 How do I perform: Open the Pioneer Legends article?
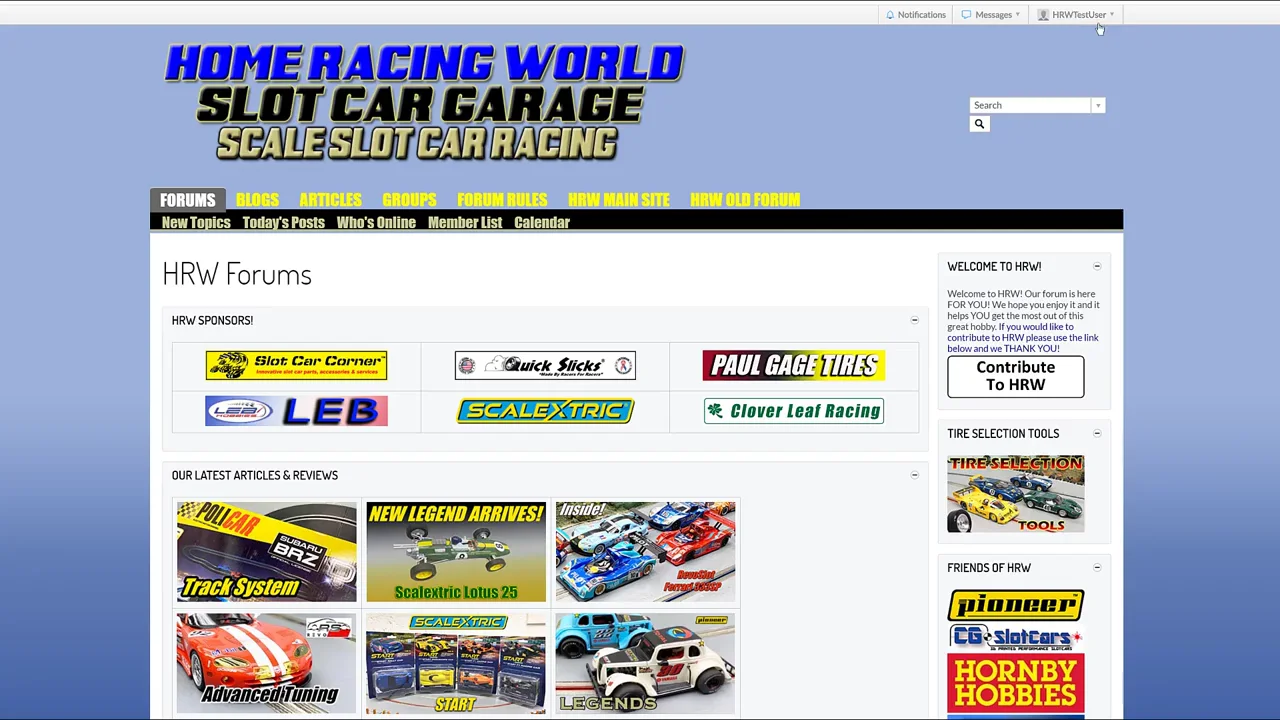coord(645,663)
